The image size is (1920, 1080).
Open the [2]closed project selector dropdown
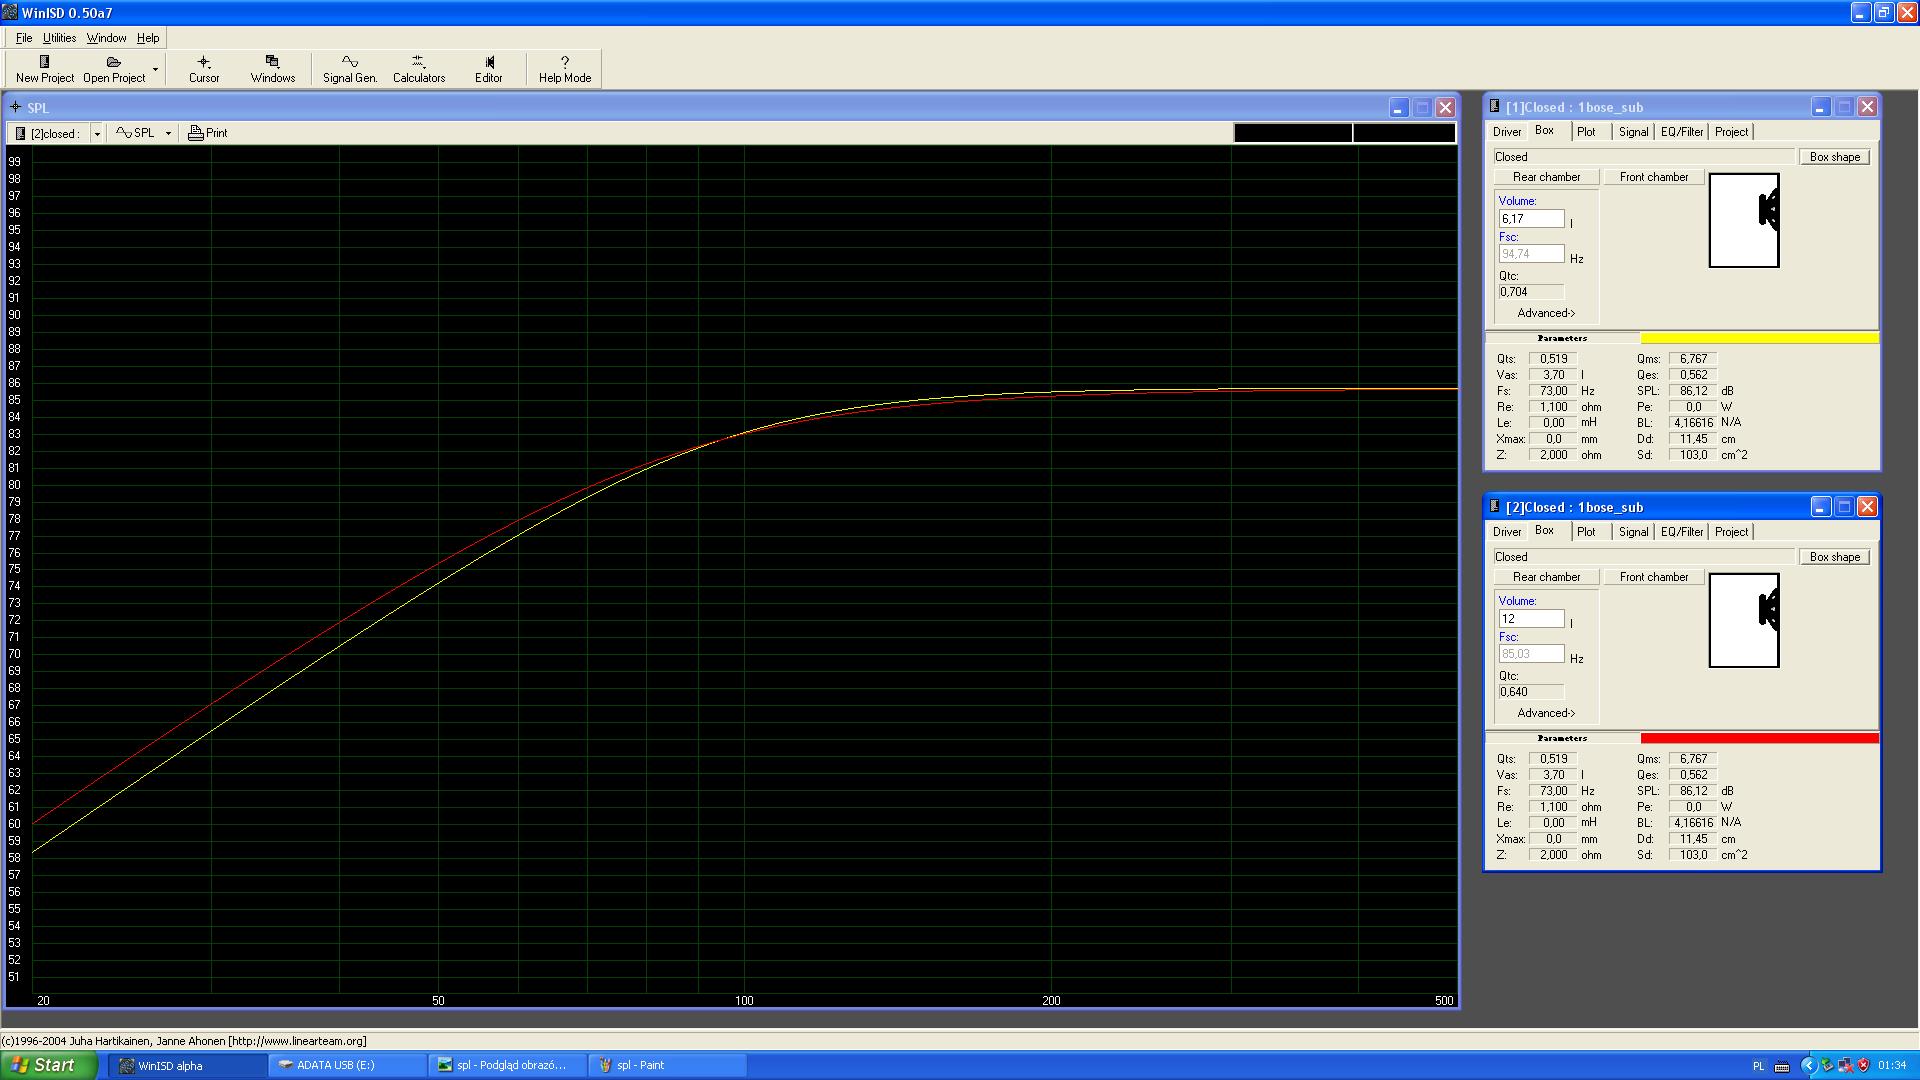pos(97,134)
